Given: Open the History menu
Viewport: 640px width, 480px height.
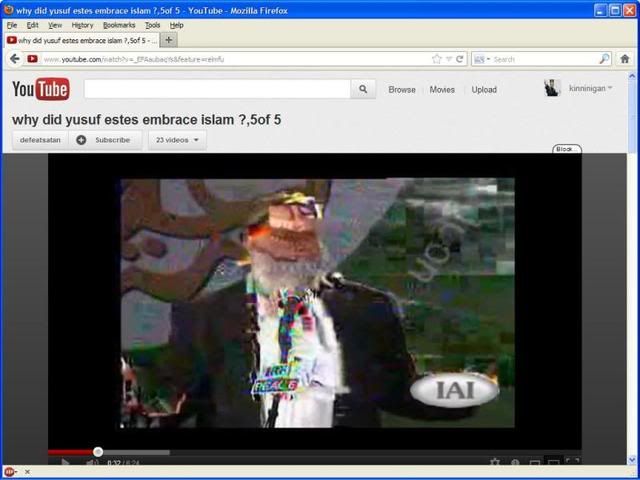Looking at the screenshot, I should (x=82, y=25).
